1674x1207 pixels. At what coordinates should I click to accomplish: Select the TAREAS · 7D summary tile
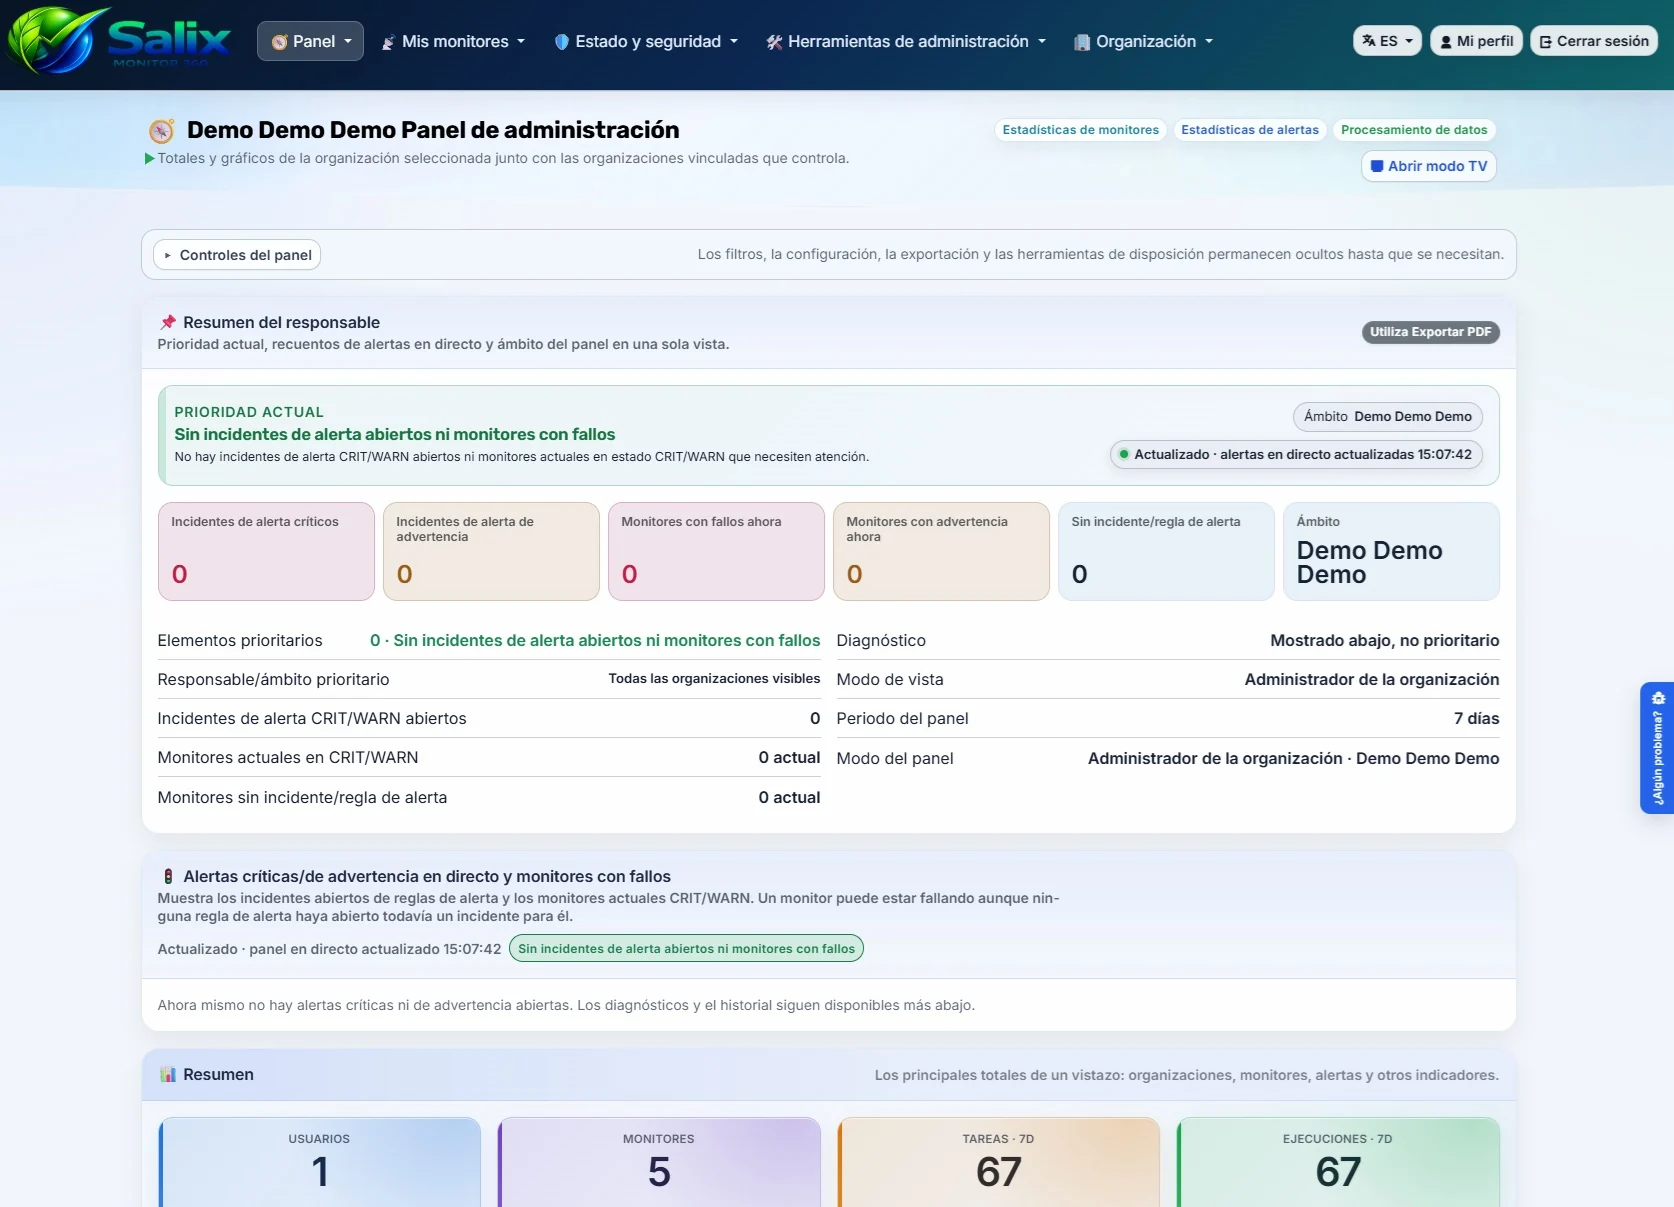coord(998,1162)
